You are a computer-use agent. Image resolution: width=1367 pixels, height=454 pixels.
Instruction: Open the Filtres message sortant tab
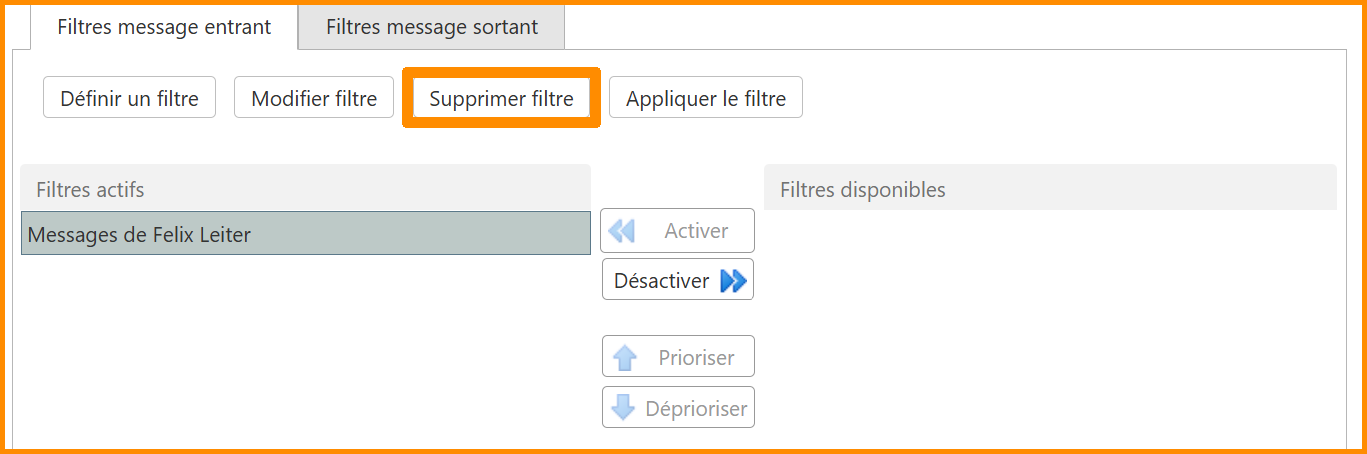432,27
